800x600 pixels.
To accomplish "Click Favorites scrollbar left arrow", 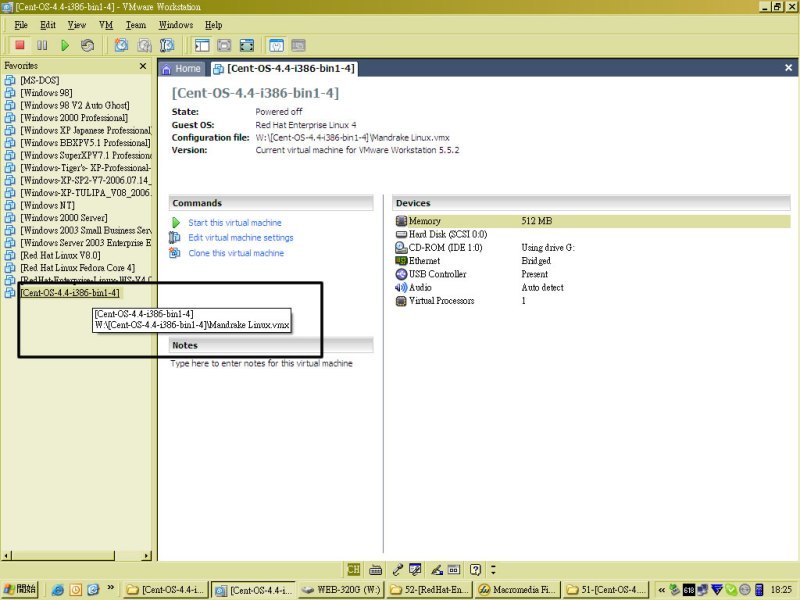I will click(x=6, y=556).
